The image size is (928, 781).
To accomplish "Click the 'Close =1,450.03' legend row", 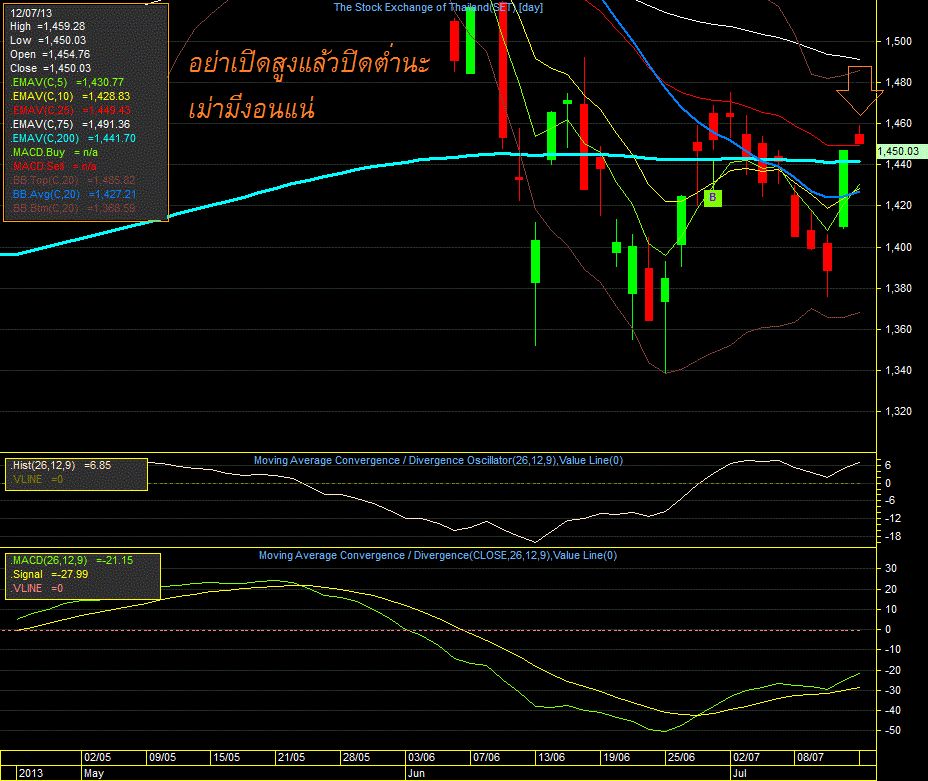I will (50, 69).
